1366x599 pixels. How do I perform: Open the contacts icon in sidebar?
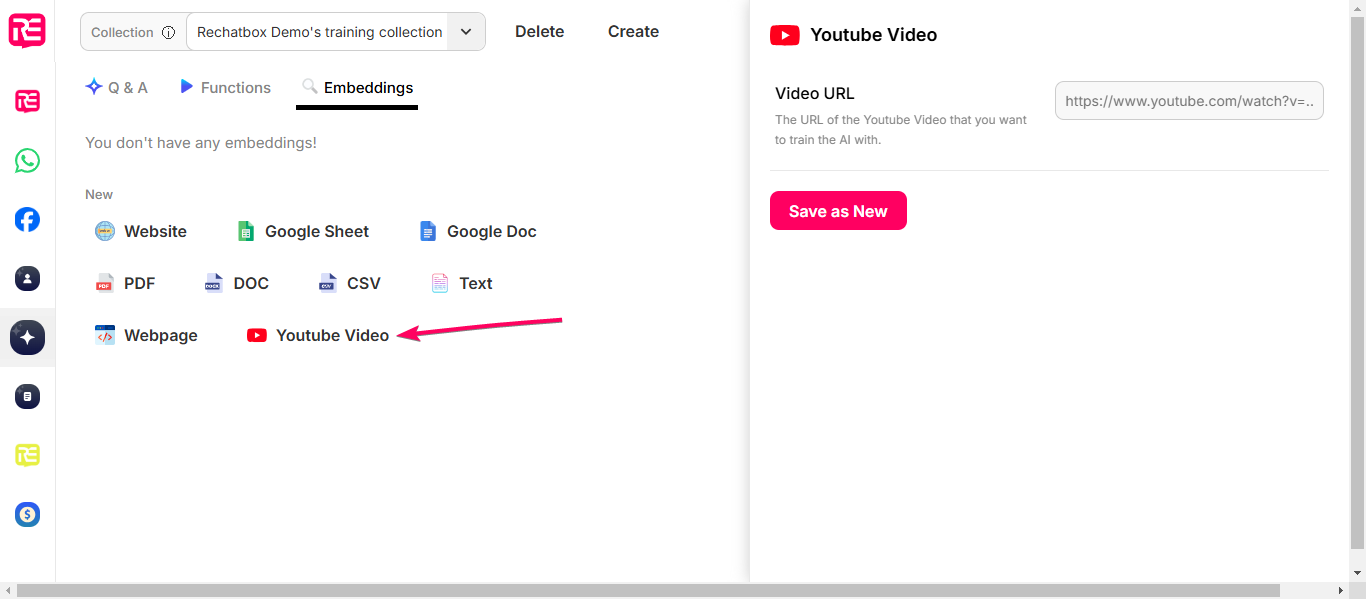pyautogui.click(x=27, y=279)
